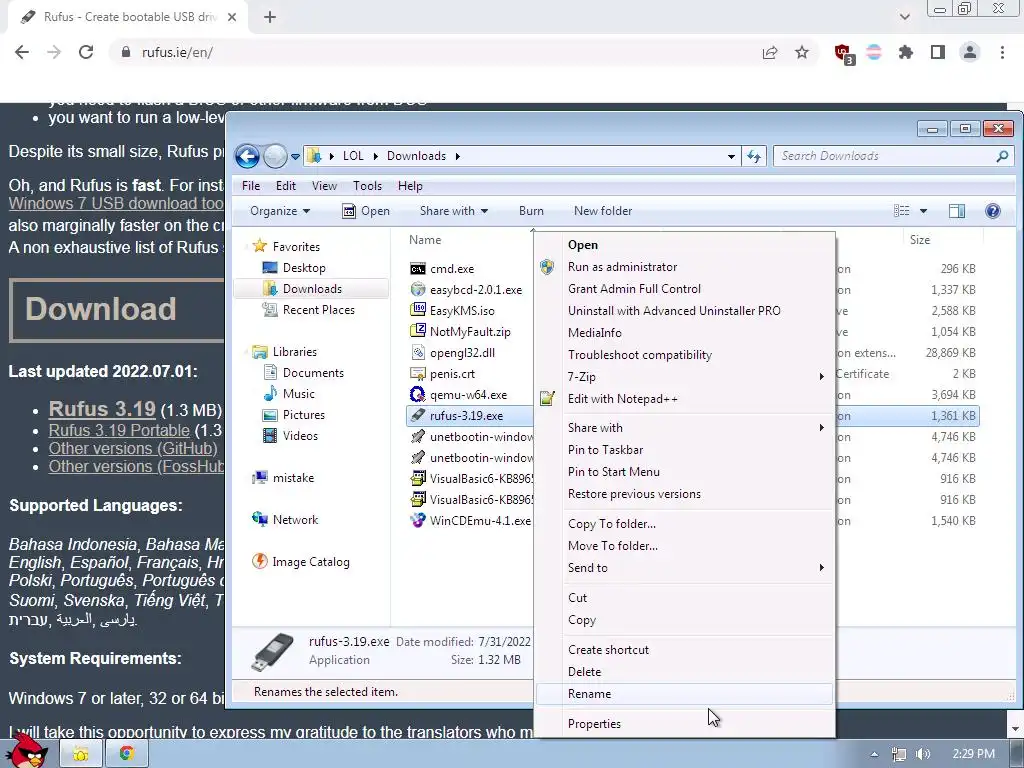This screenshot has width=1024, height=768.
Task: Select the cmd.exe file icon
Action: [x=417, y=268]
